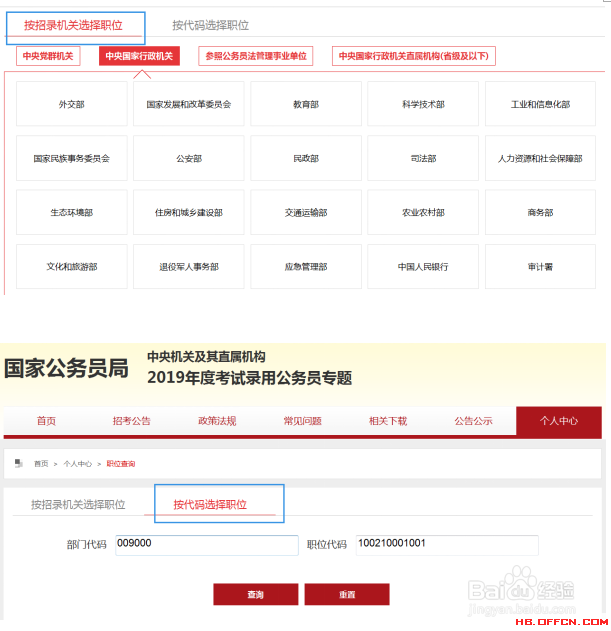Viewport: 611px width, 631px height.
Task: Open the 中国人民银行 tile
Action: point(423,266)
